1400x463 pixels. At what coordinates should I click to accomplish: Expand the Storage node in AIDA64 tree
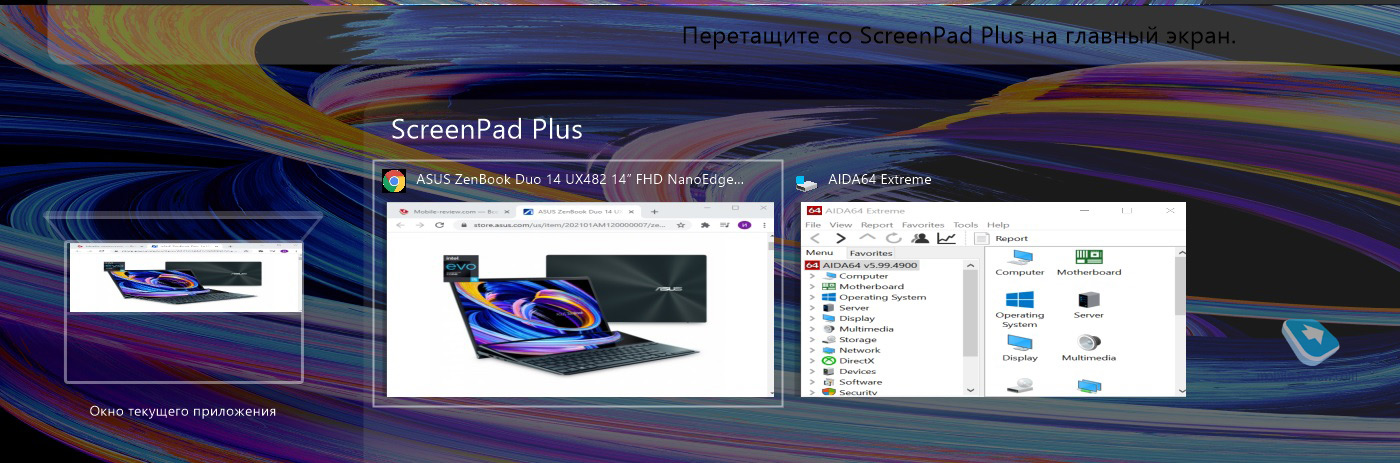[813, 340]
